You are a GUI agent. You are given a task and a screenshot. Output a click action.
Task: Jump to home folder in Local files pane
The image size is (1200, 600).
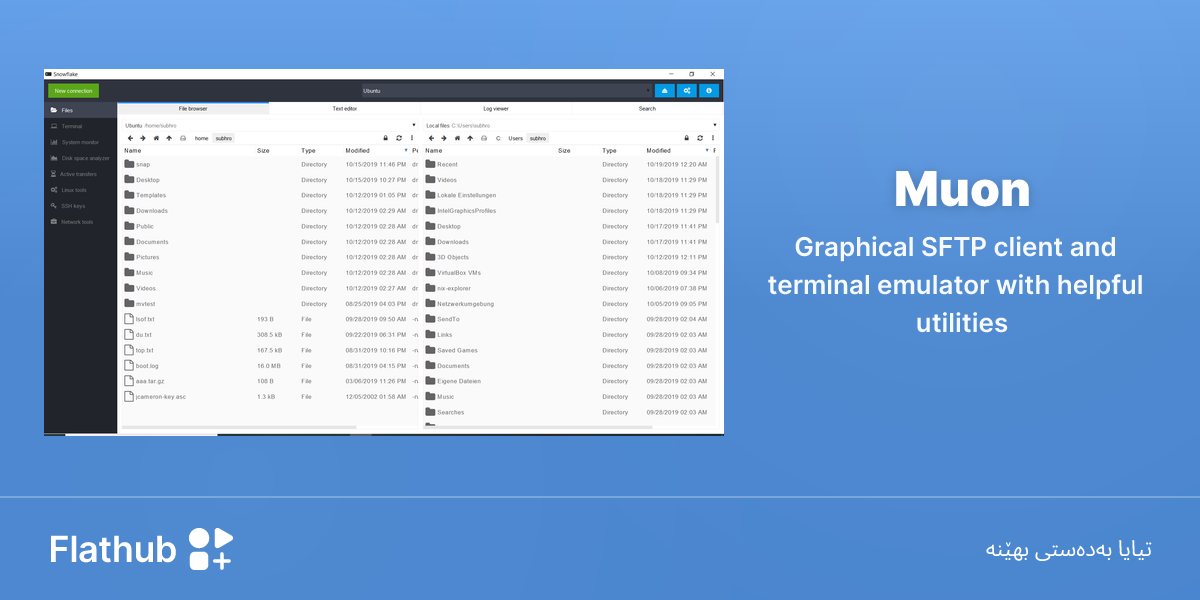(x=457, y=138)
